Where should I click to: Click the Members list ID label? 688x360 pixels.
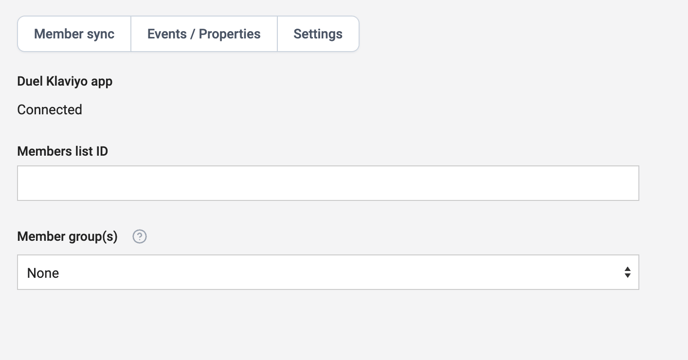pyautogui.click(x=62, y=151)
